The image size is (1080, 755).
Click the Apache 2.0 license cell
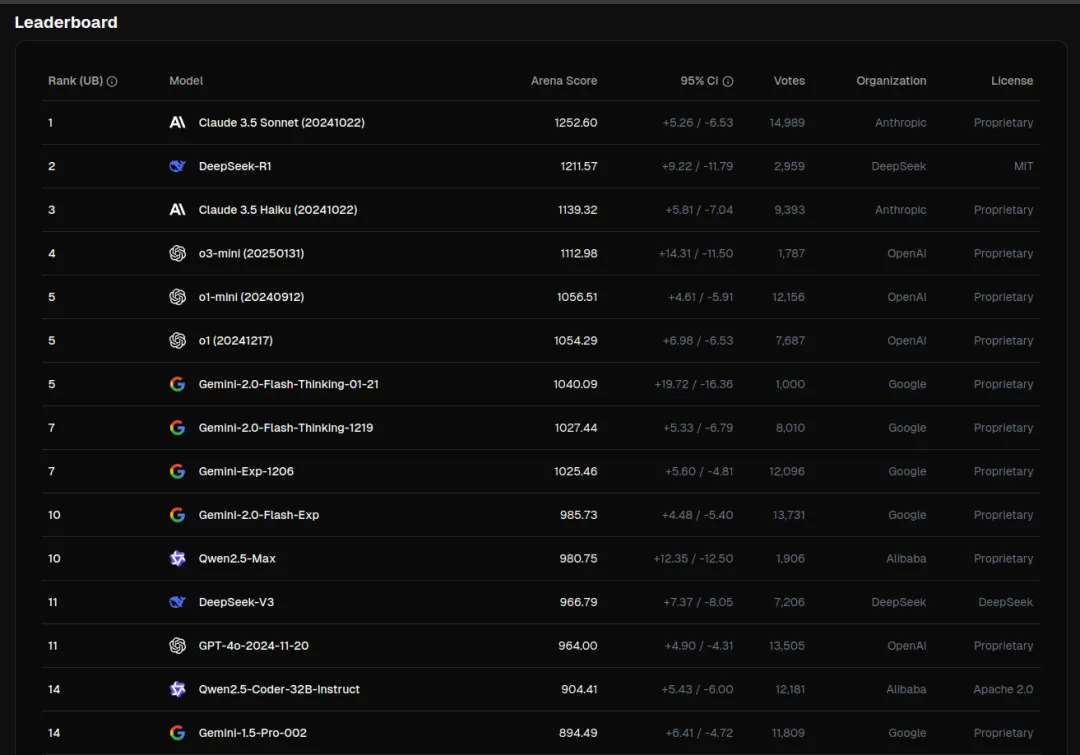(x=1003, y=689)
